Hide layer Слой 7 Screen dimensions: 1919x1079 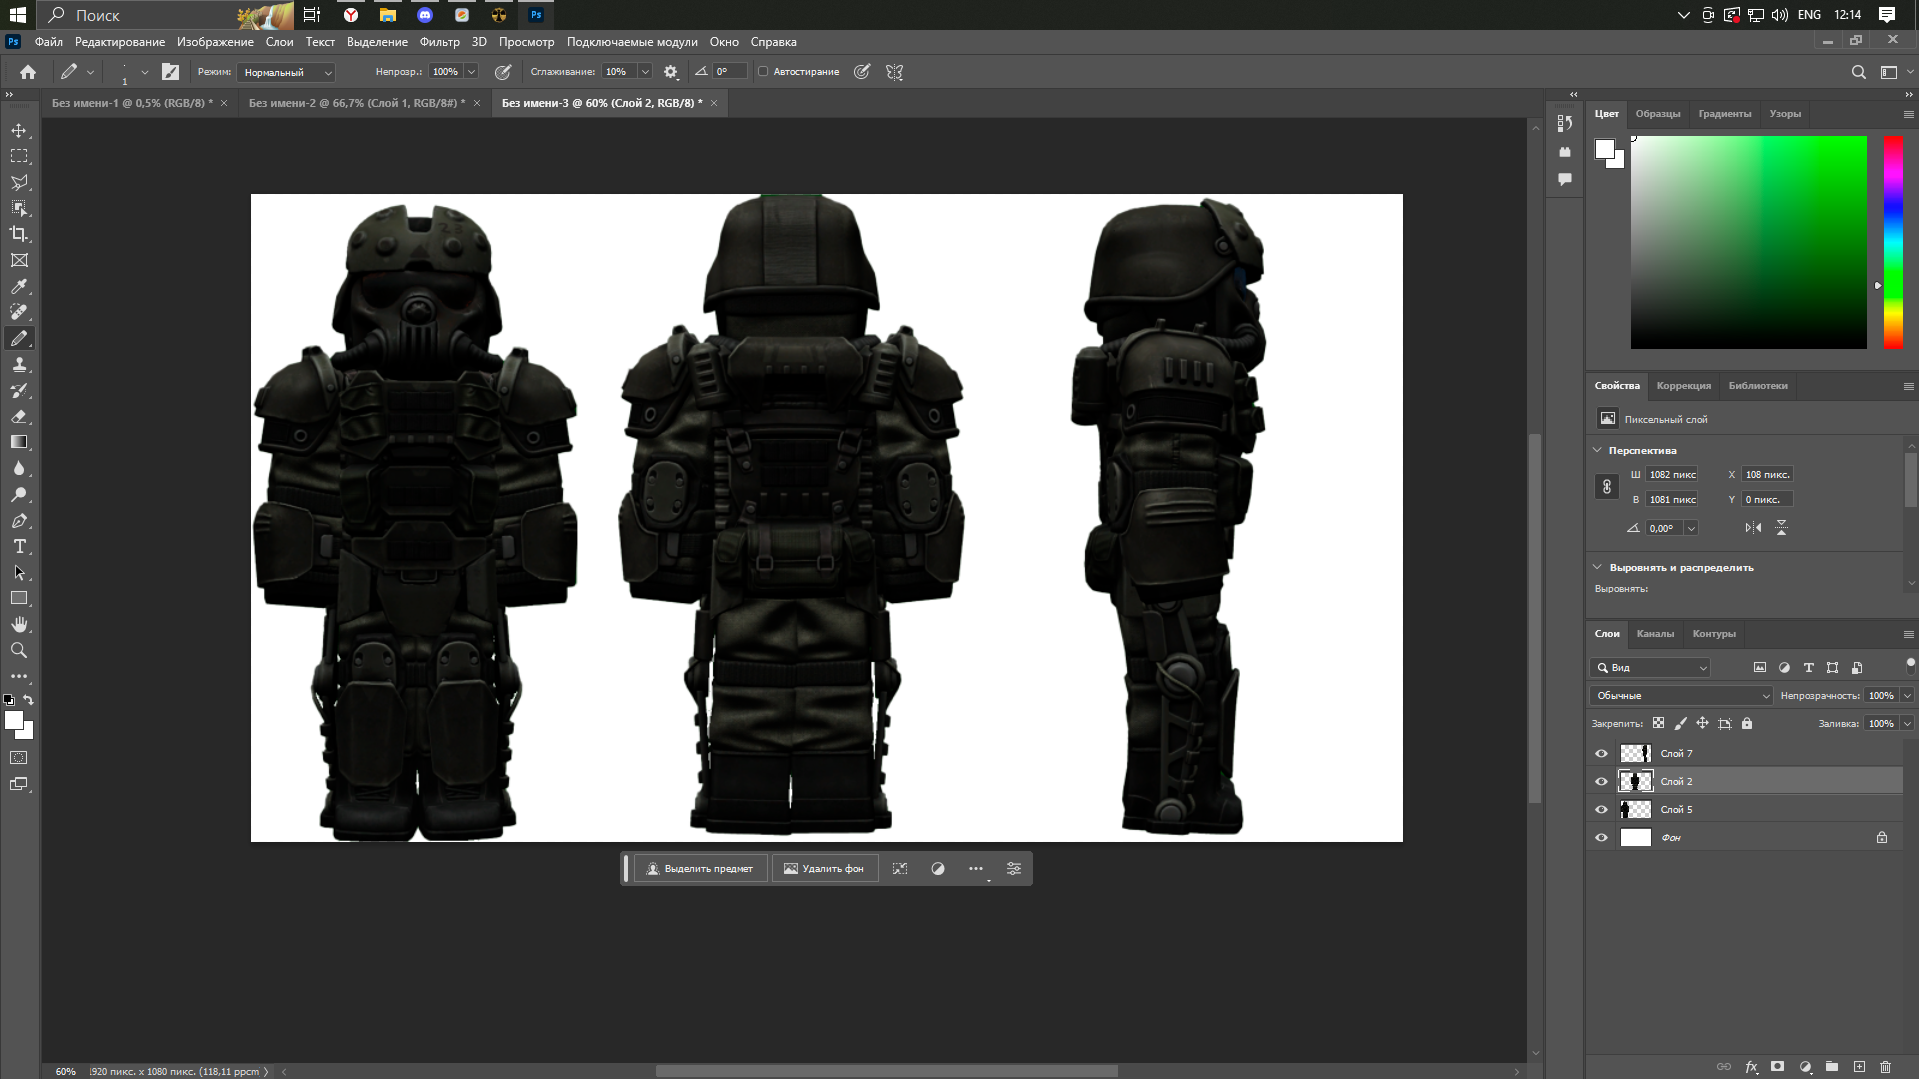(1601, 754)
